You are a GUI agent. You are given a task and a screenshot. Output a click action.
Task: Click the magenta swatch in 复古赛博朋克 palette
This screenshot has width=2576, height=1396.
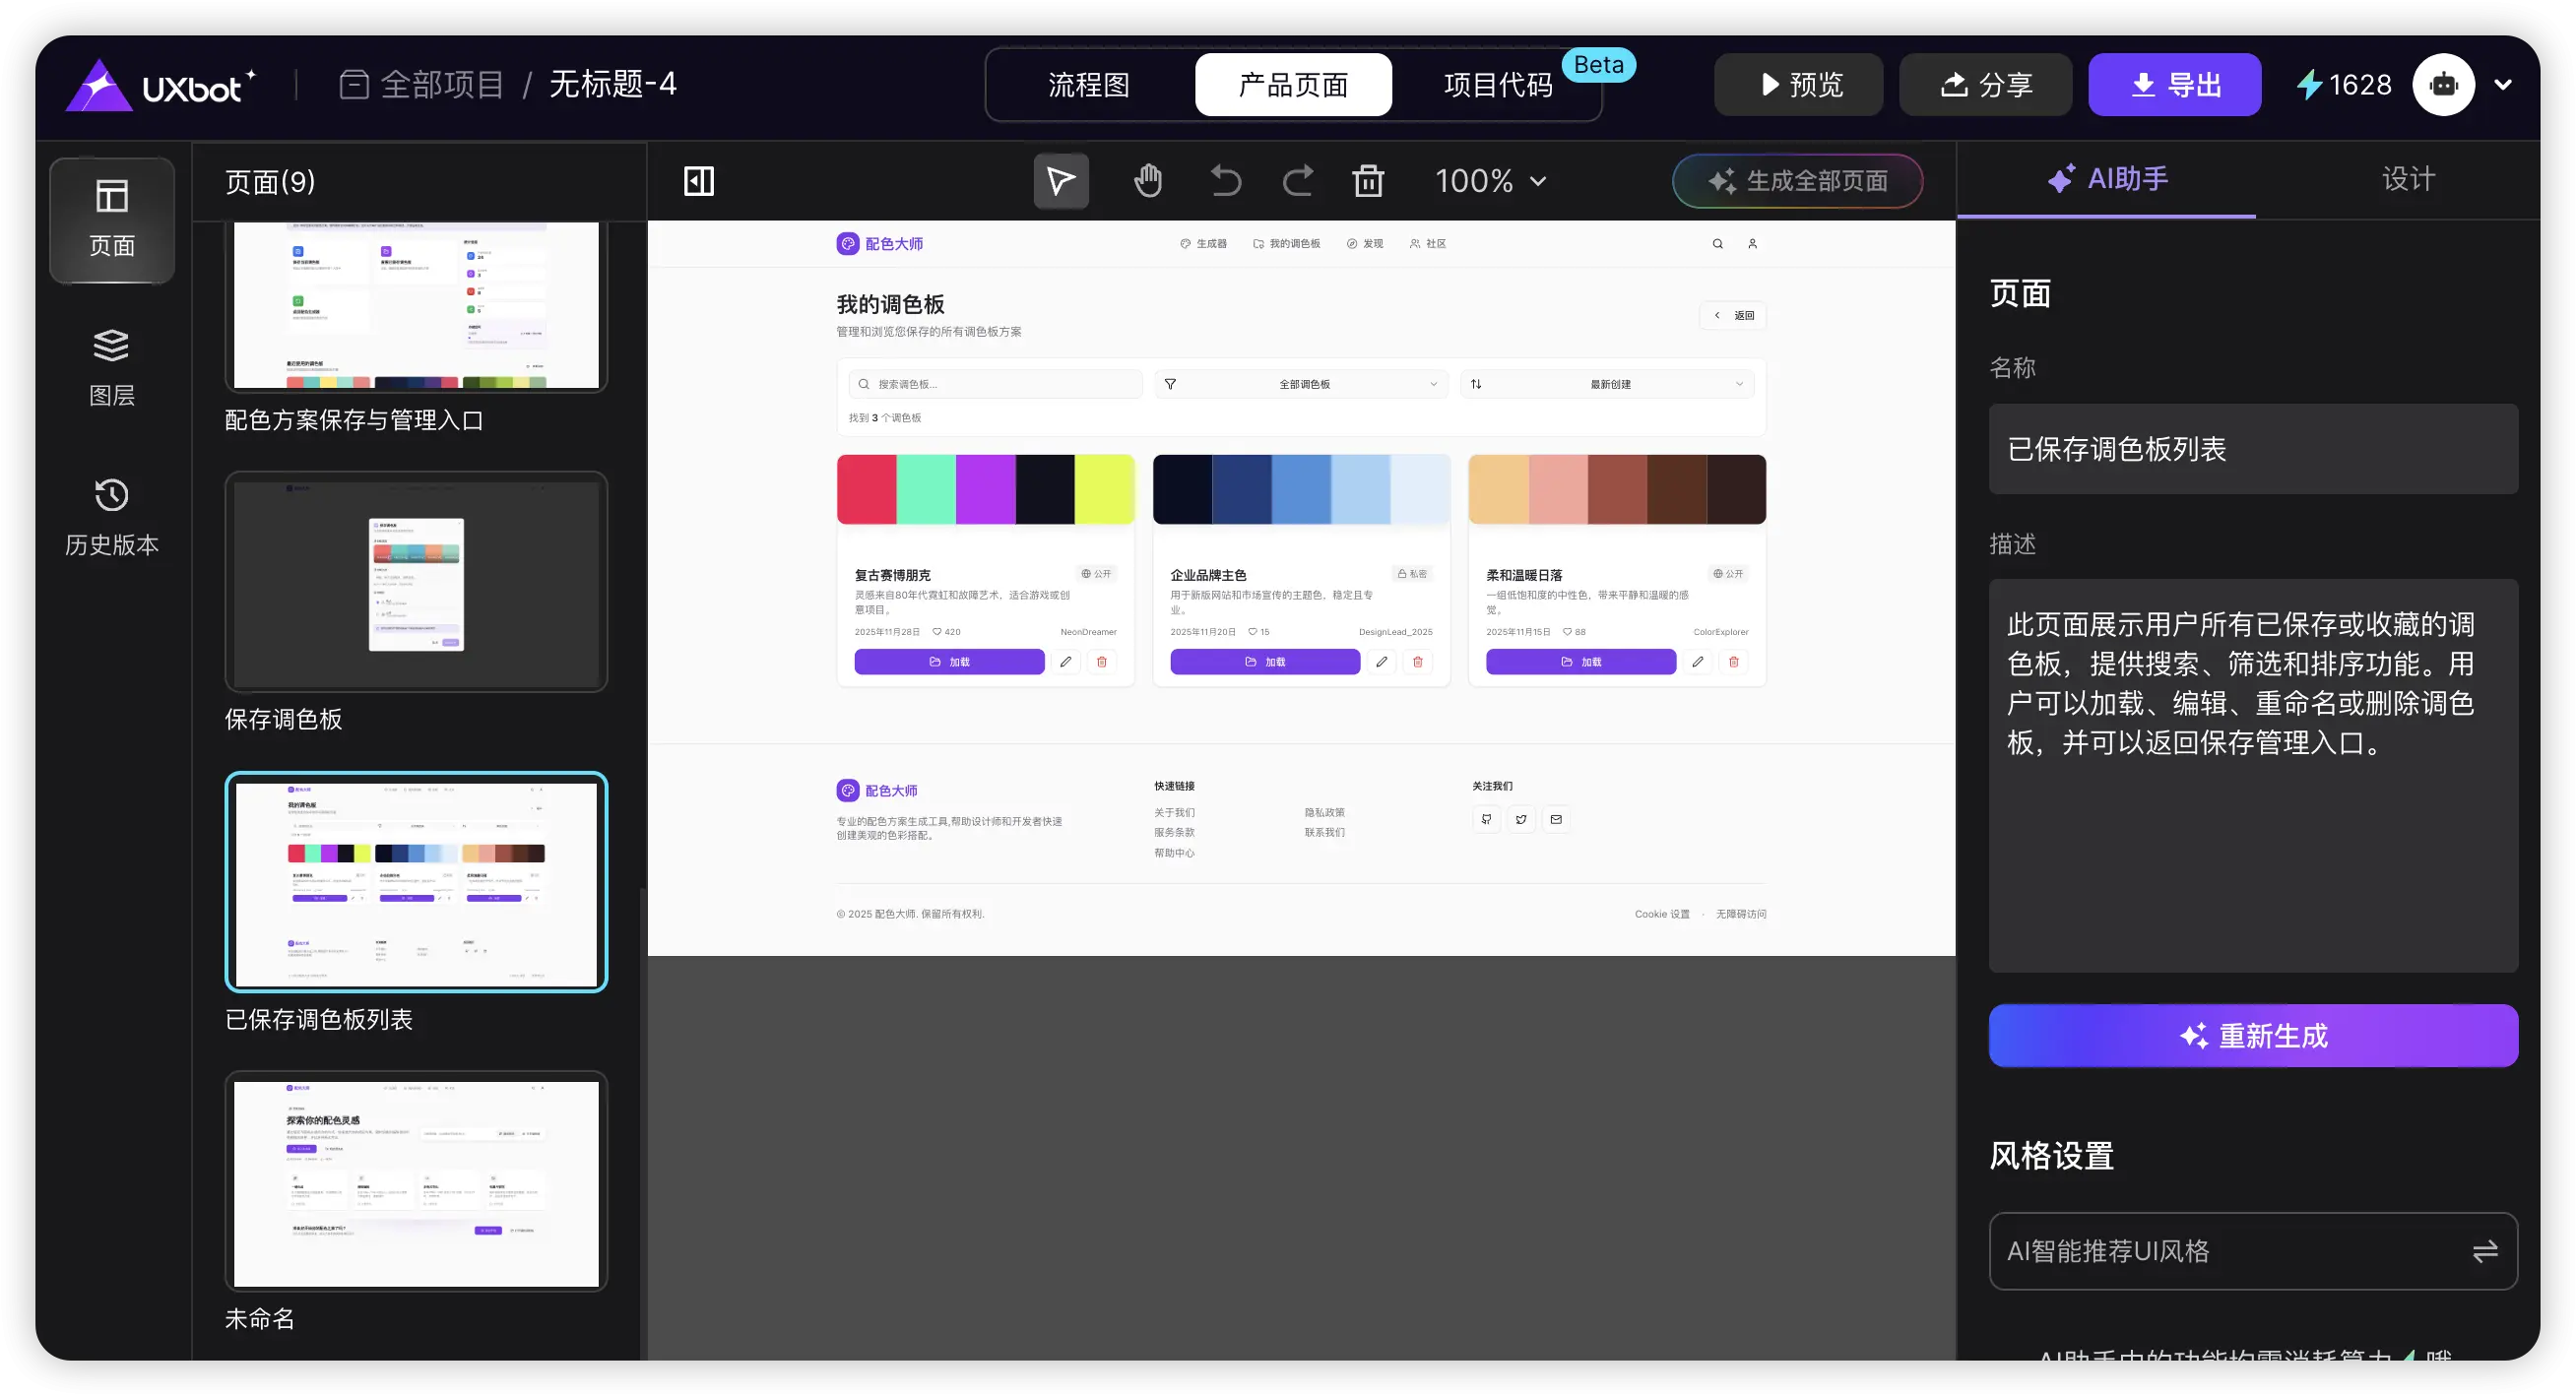985,489
